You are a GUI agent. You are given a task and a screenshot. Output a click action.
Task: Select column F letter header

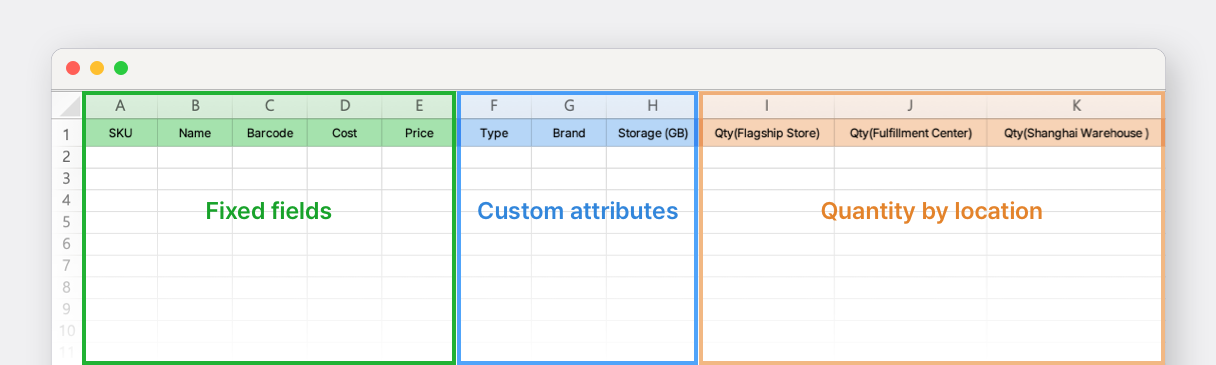point(495,106)
